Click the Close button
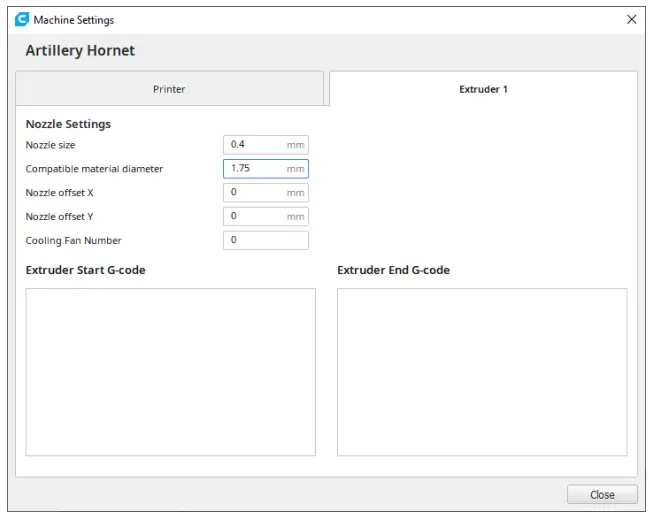The image size is (649, 519). 602,495
